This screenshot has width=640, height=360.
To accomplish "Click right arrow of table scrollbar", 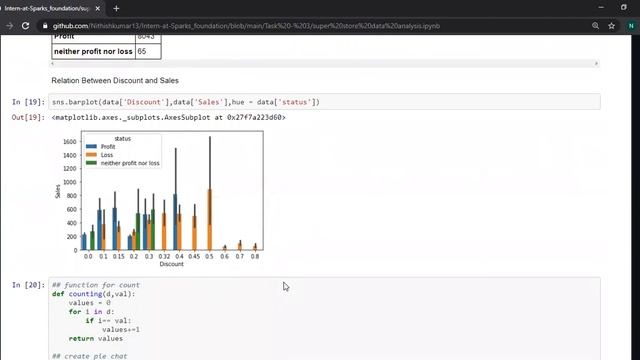I will point(596,64).
